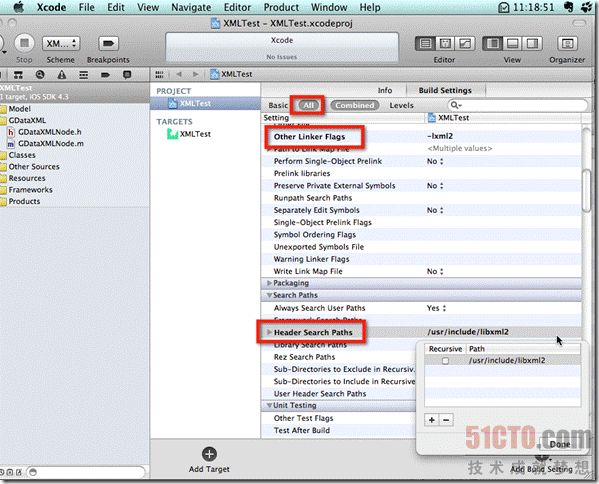
Task: Open the XM... scheme selector
Action: point(61,44)
